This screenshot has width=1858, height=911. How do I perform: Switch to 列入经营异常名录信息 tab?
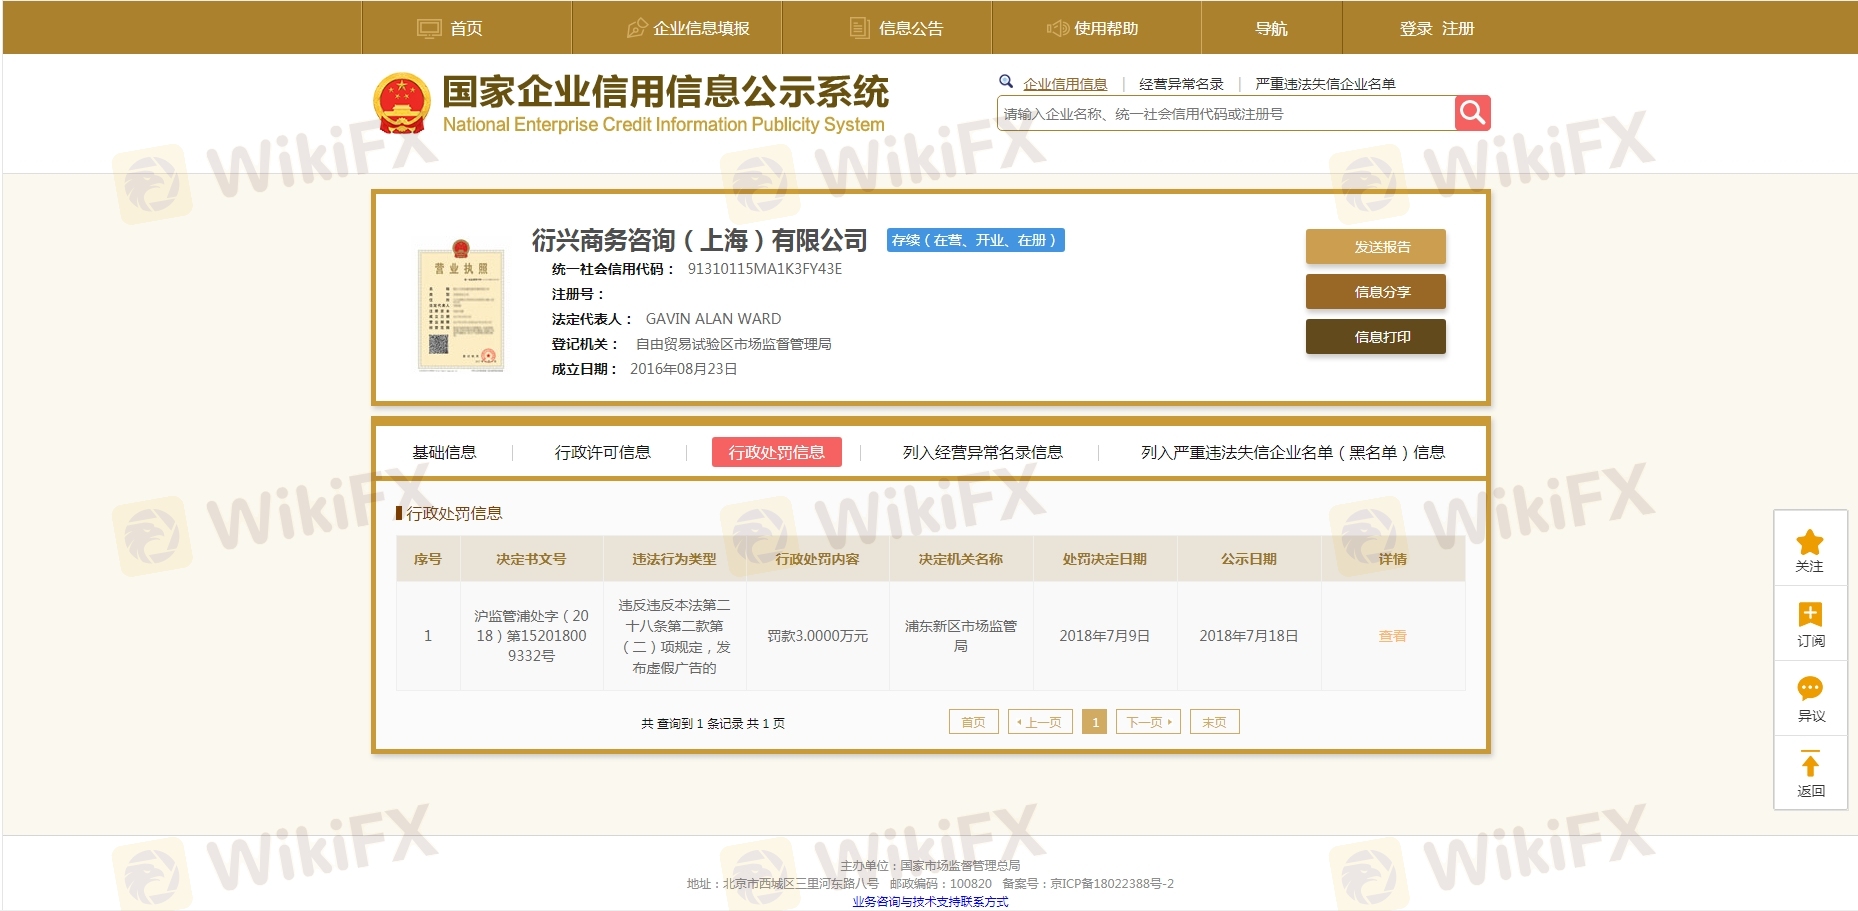983,452
